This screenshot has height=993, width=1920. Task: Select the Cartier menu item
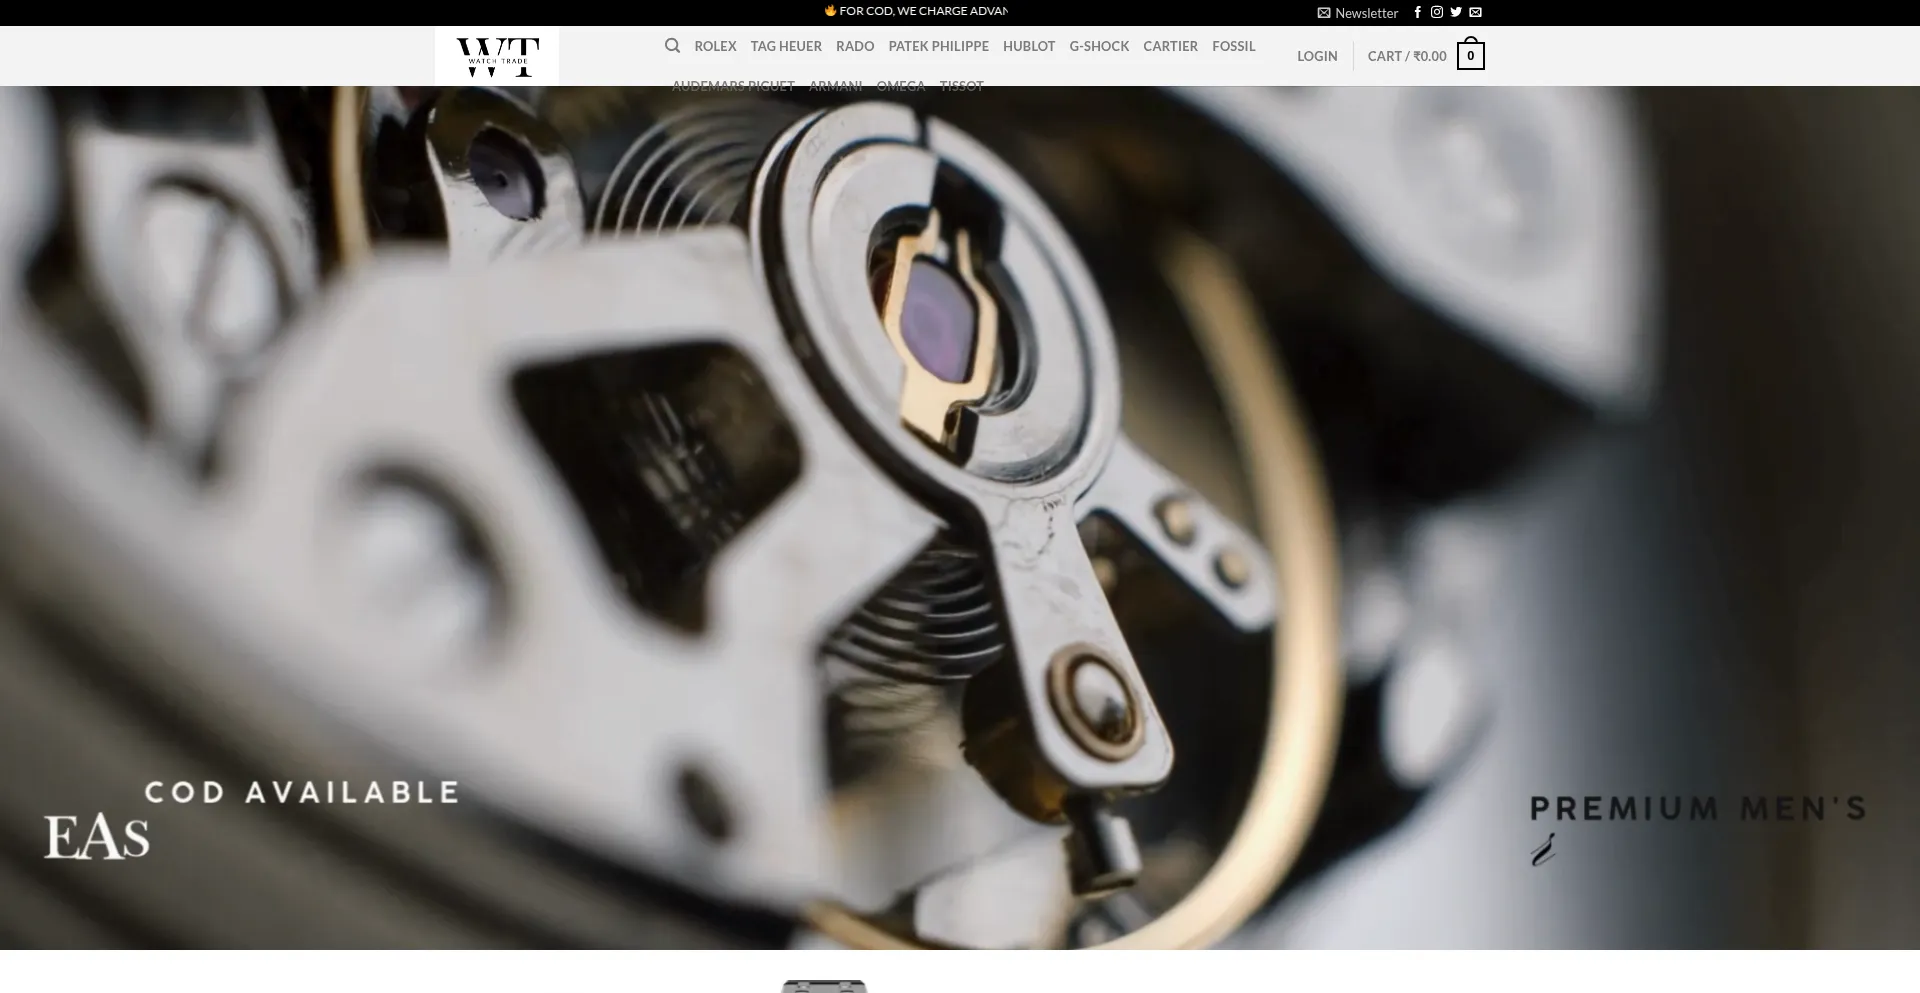tap(1170, 46)
